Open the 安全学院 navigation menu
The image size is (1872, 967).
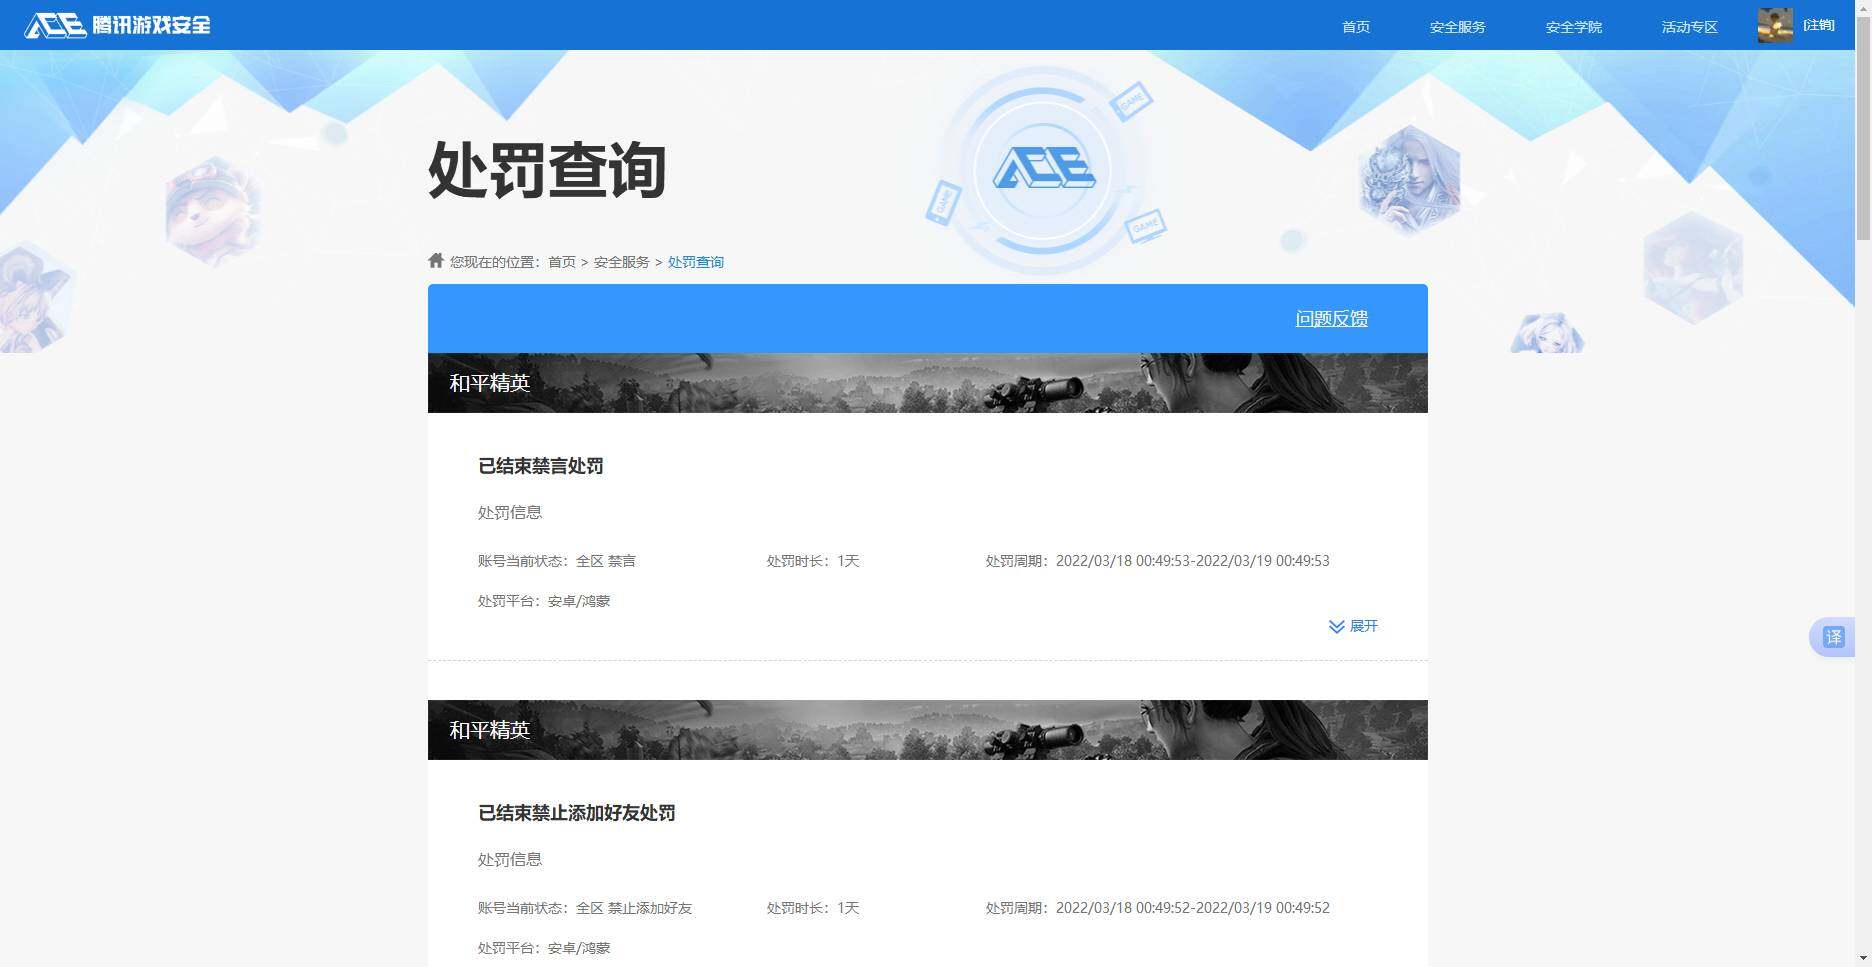[x=1572, y=27]
